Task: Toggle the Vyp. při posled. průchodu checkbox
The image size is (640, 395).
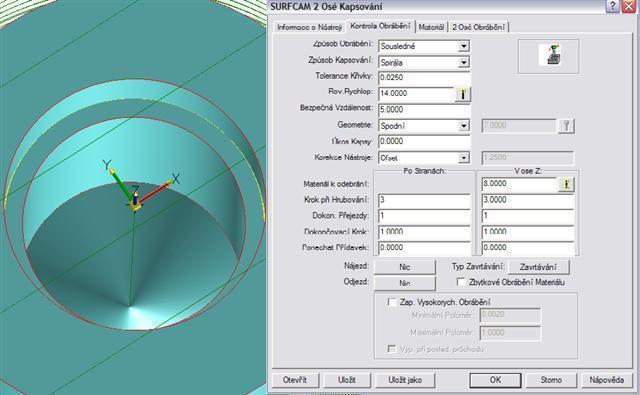Action: point(392,349)
